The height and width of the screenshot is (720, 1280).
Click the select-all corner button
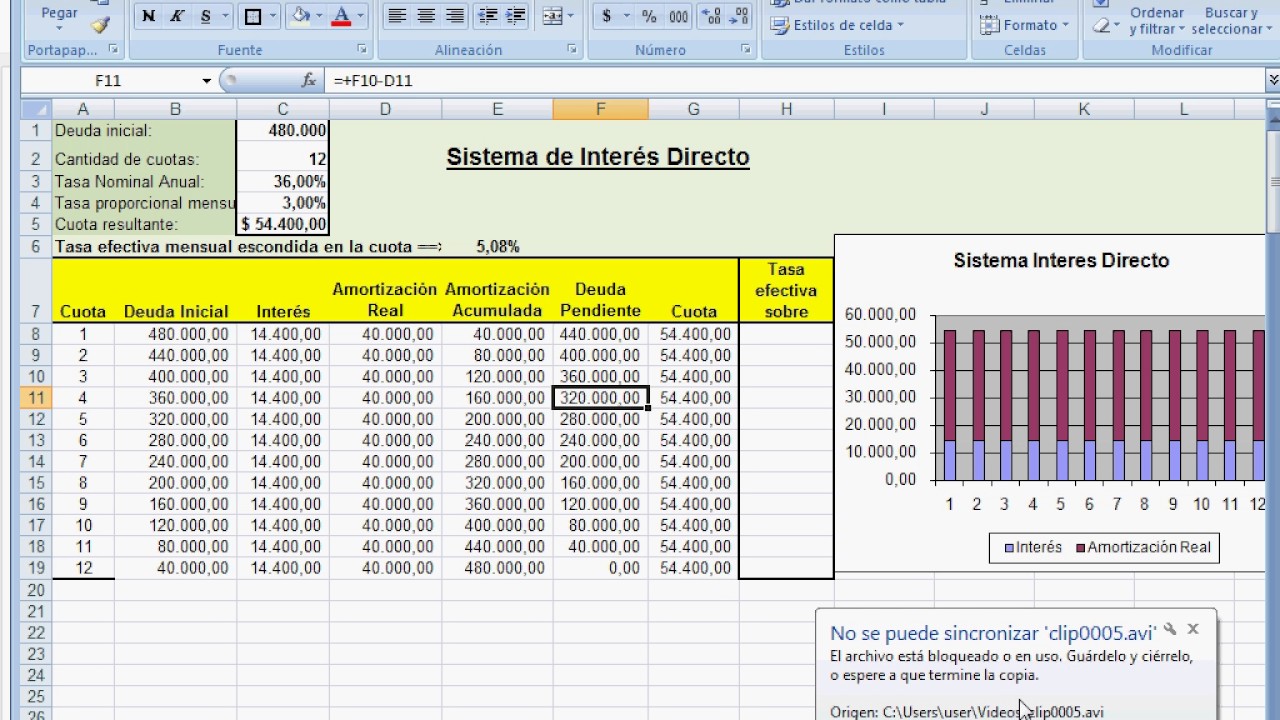click(x=36, y=110)
